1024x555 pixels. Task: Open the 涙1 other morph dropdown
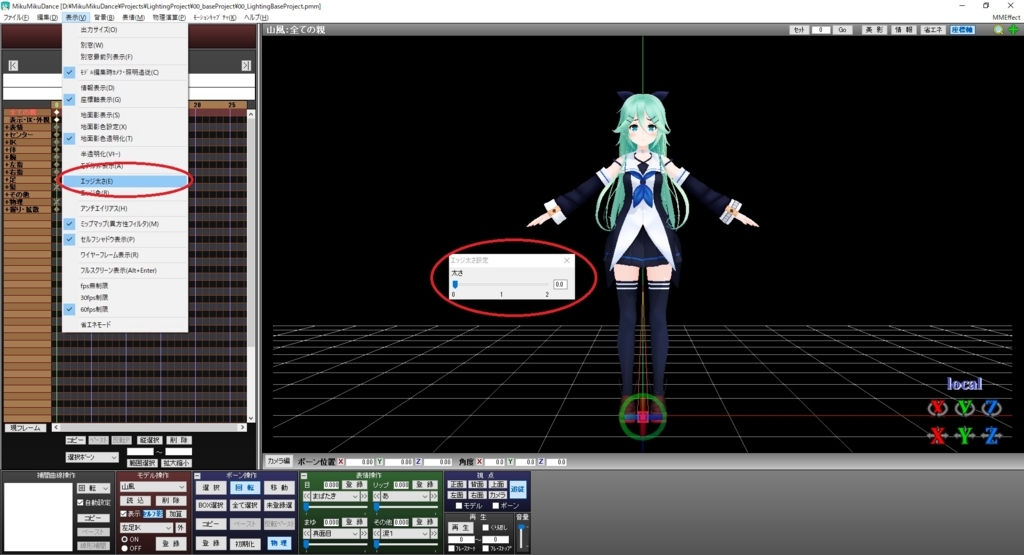click(405, 533)
